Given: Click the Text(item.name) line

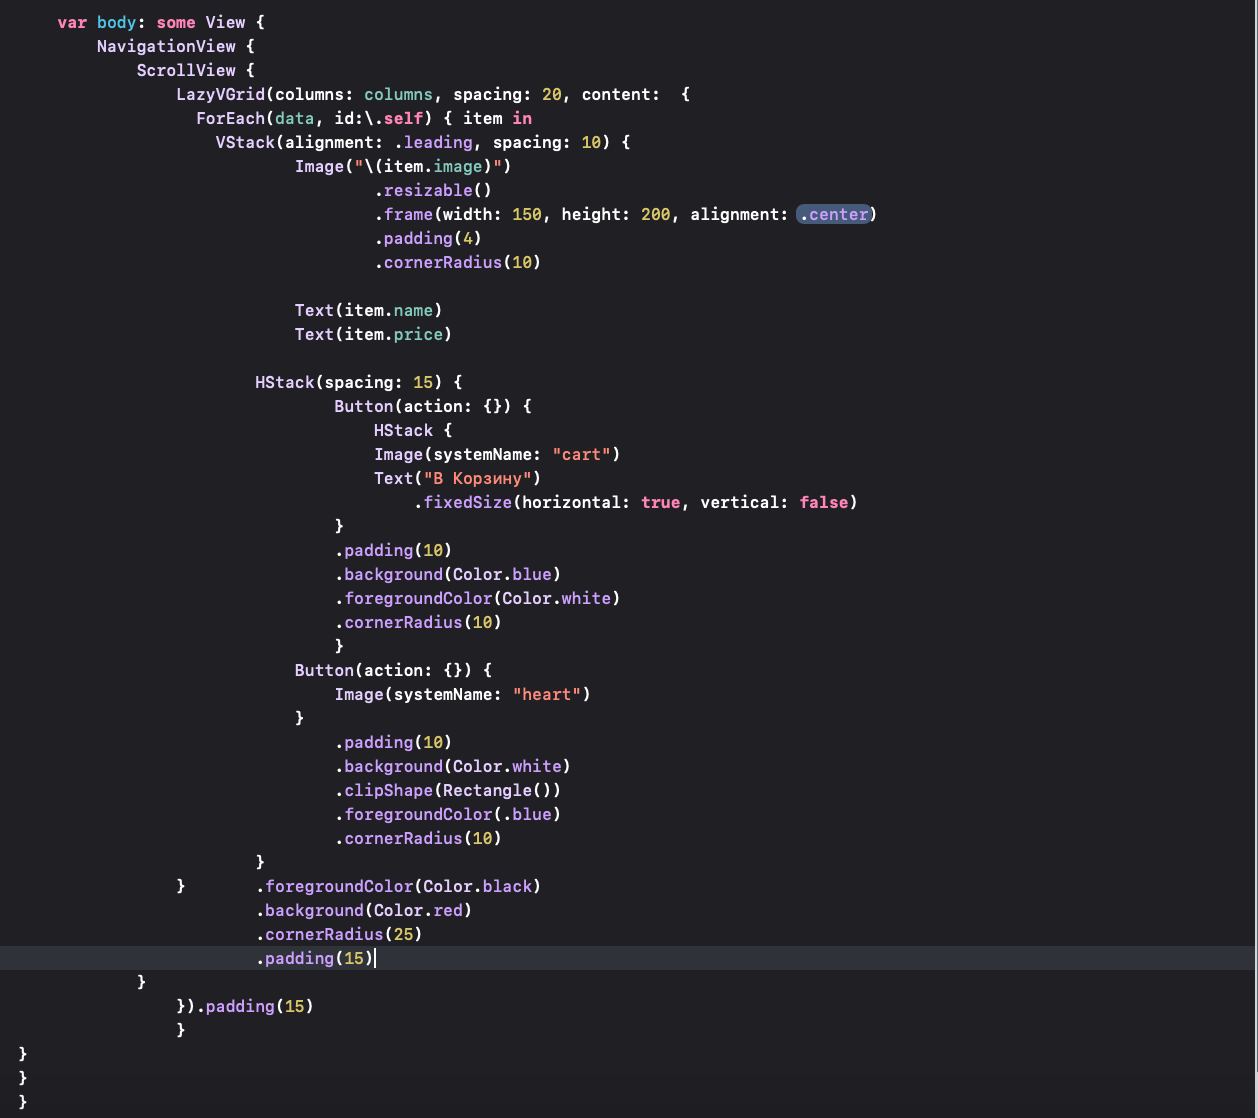Looking at the screenshot, I should 369,310.
